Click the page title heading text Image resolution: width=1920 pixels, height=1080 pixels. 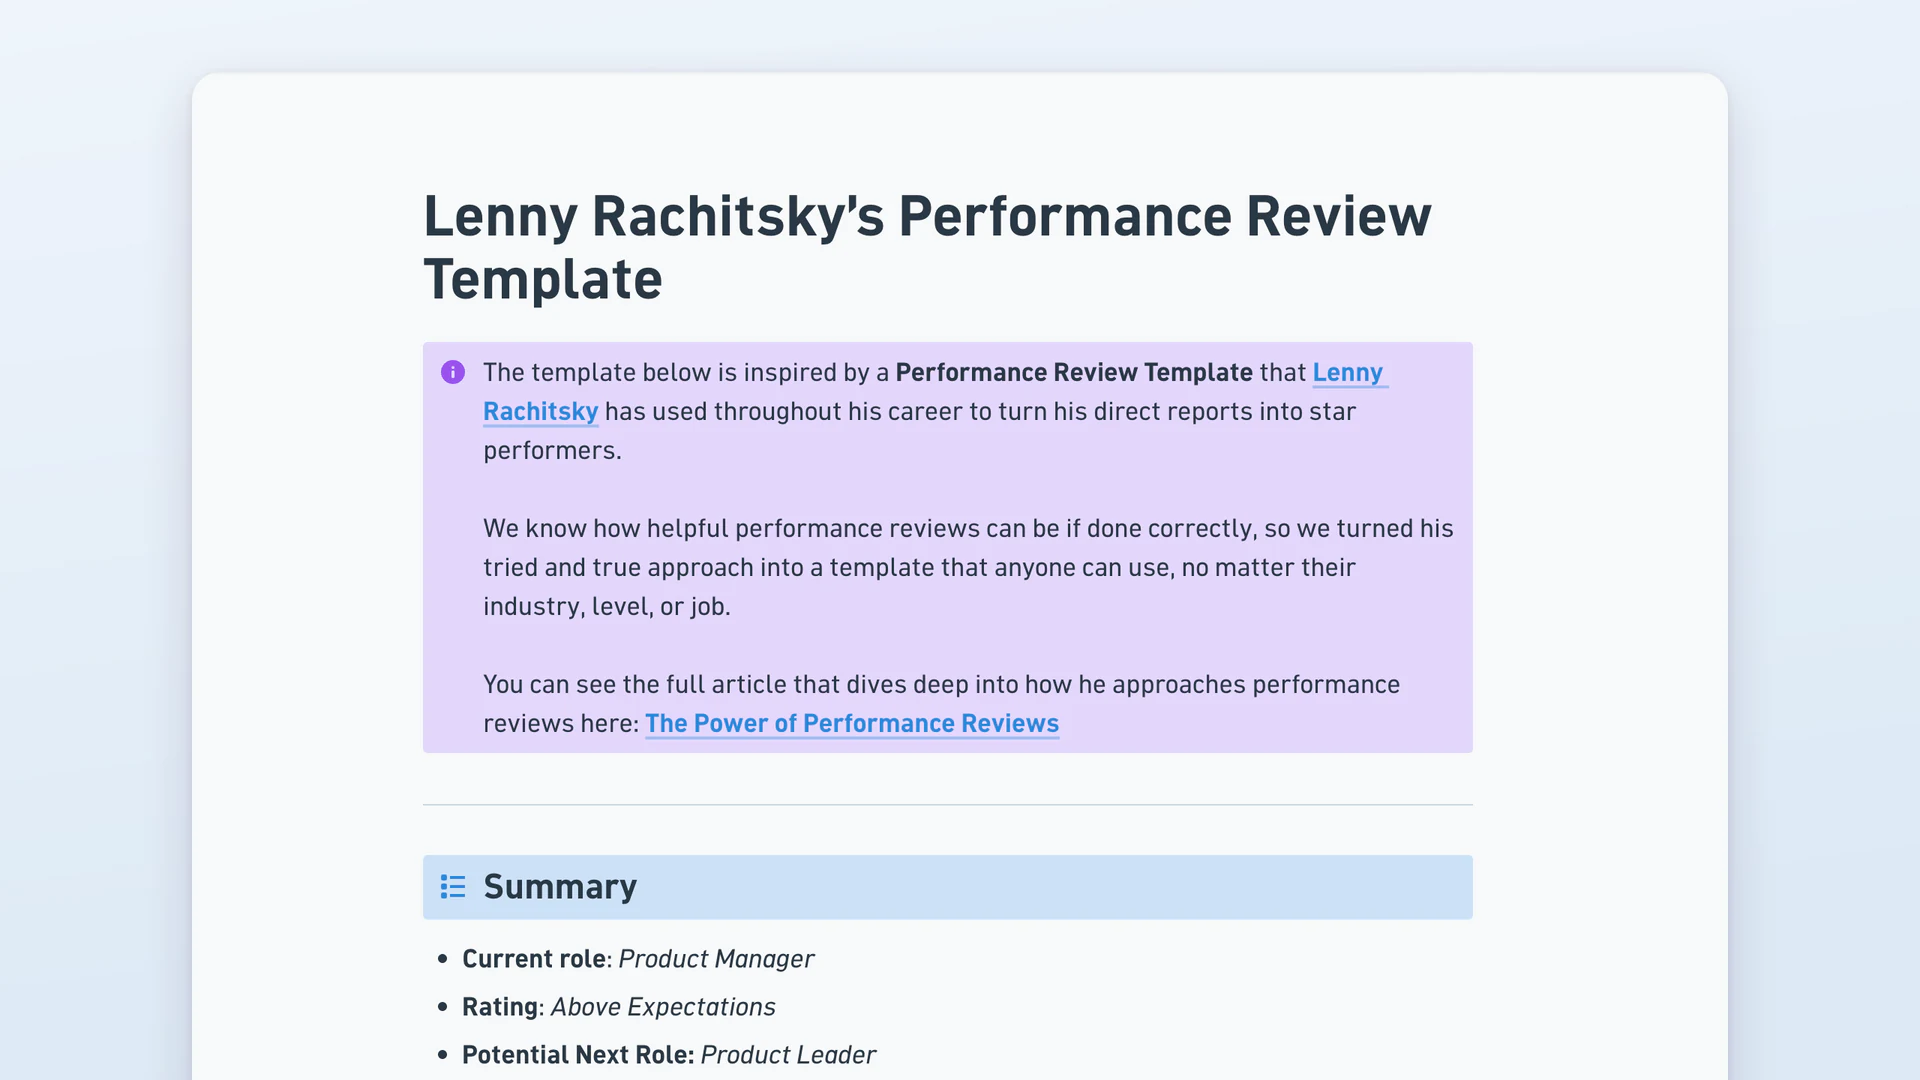click(x=927, y=247)
